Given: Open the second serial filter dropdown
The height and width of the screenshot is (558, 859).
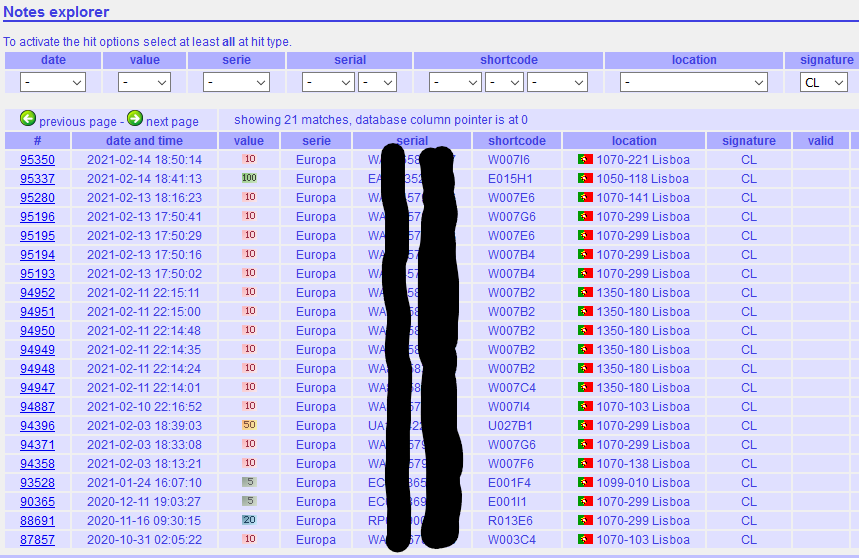Looking at the screenshot, I should [x=377, y=83].
